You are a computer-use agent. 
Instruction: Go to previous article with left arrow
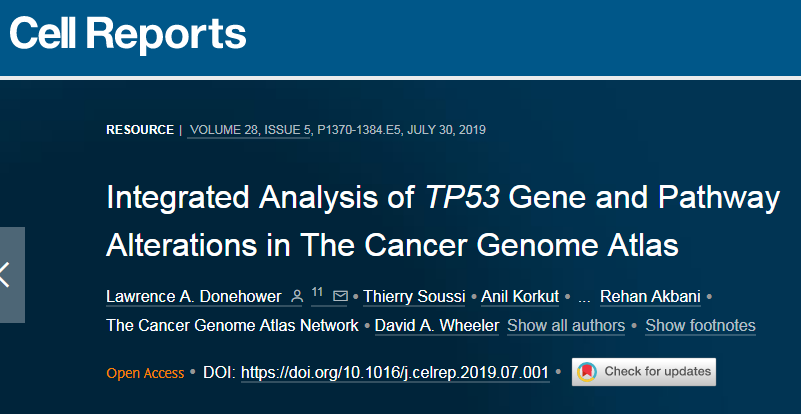click(x=11, y=274)
